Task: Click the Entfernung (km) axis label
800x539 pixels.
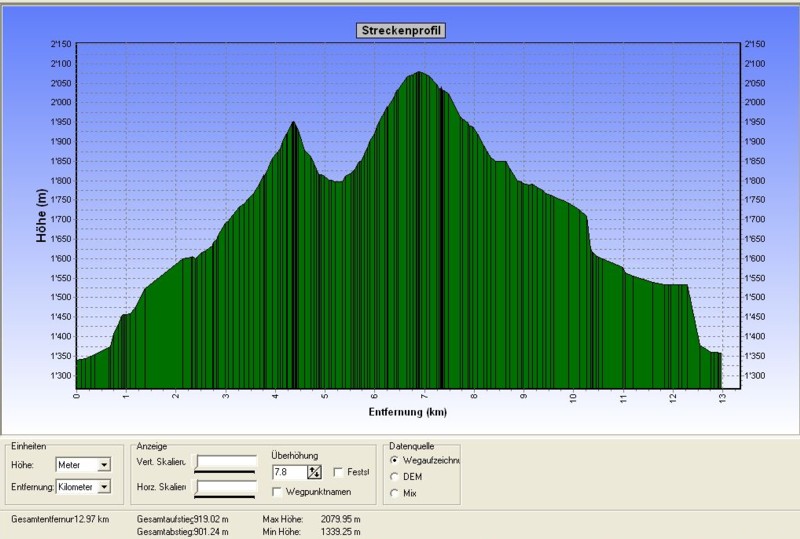Action: coord(407,411)
